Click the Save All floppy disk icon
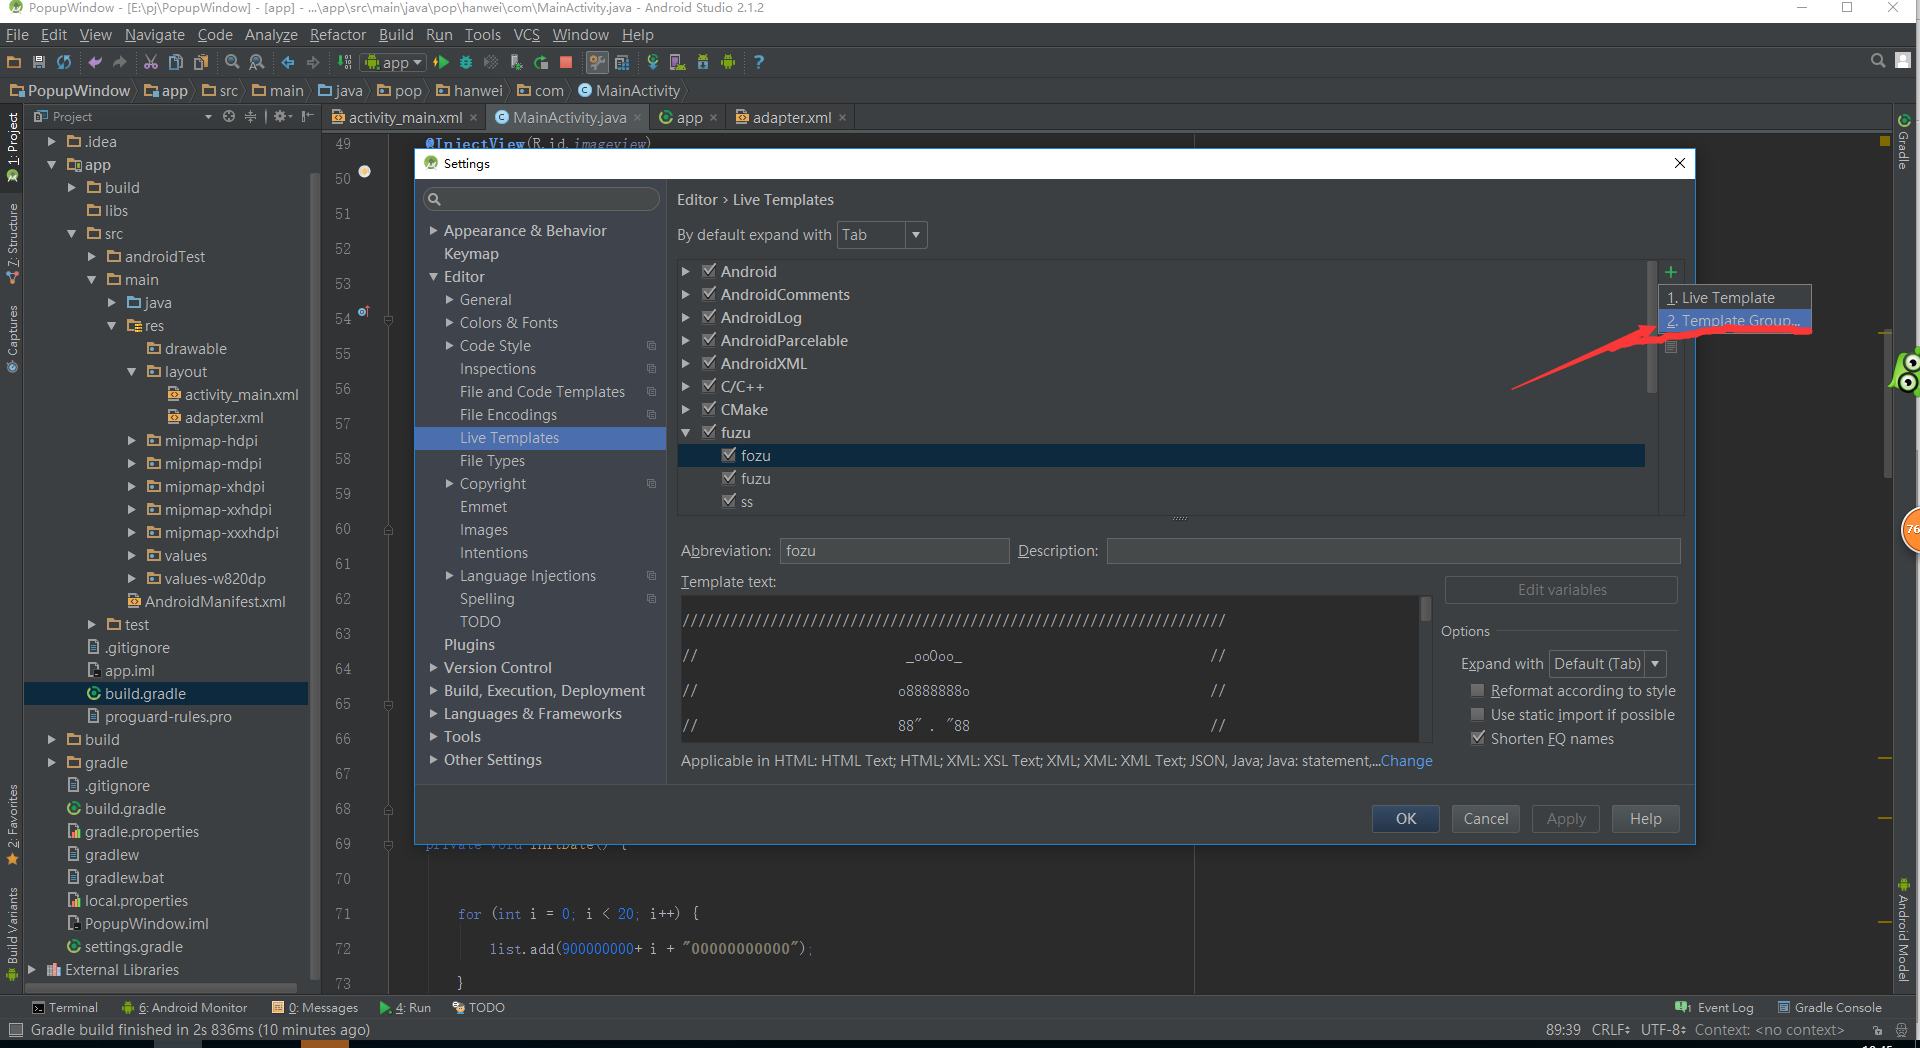1920x1048 pixels. pos(39,62)
